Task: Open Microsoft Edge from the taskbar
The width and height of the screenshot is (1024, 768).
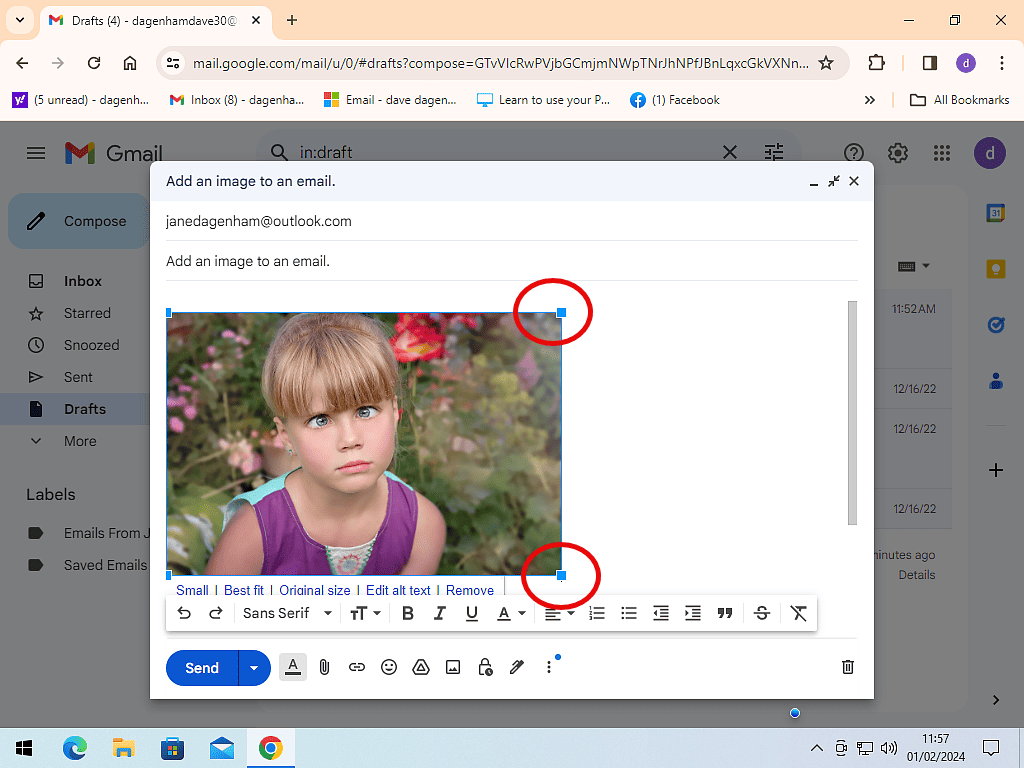Action: pos(75,748)
